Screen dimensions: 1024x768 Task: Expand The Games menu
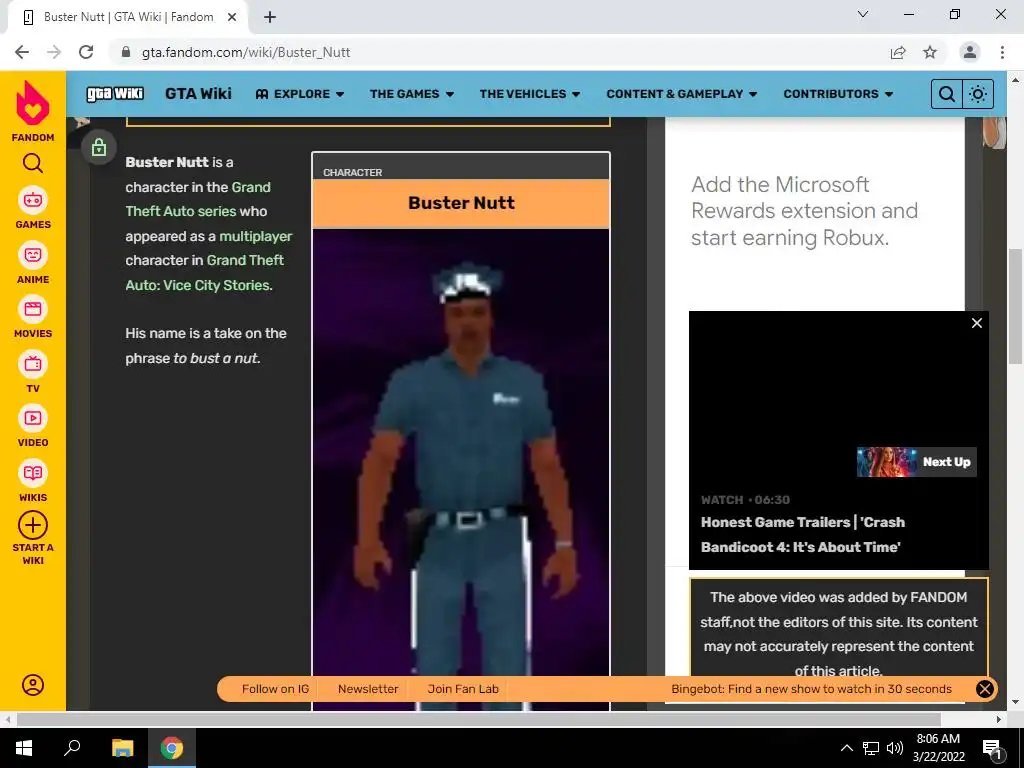(411, 94)
